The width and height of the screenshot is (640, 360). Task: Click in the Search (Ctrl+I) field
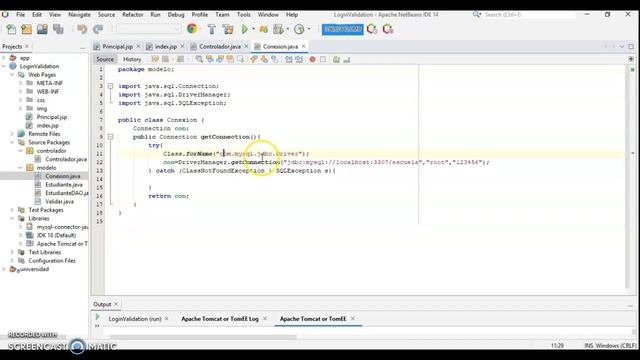tap(530, 14)
